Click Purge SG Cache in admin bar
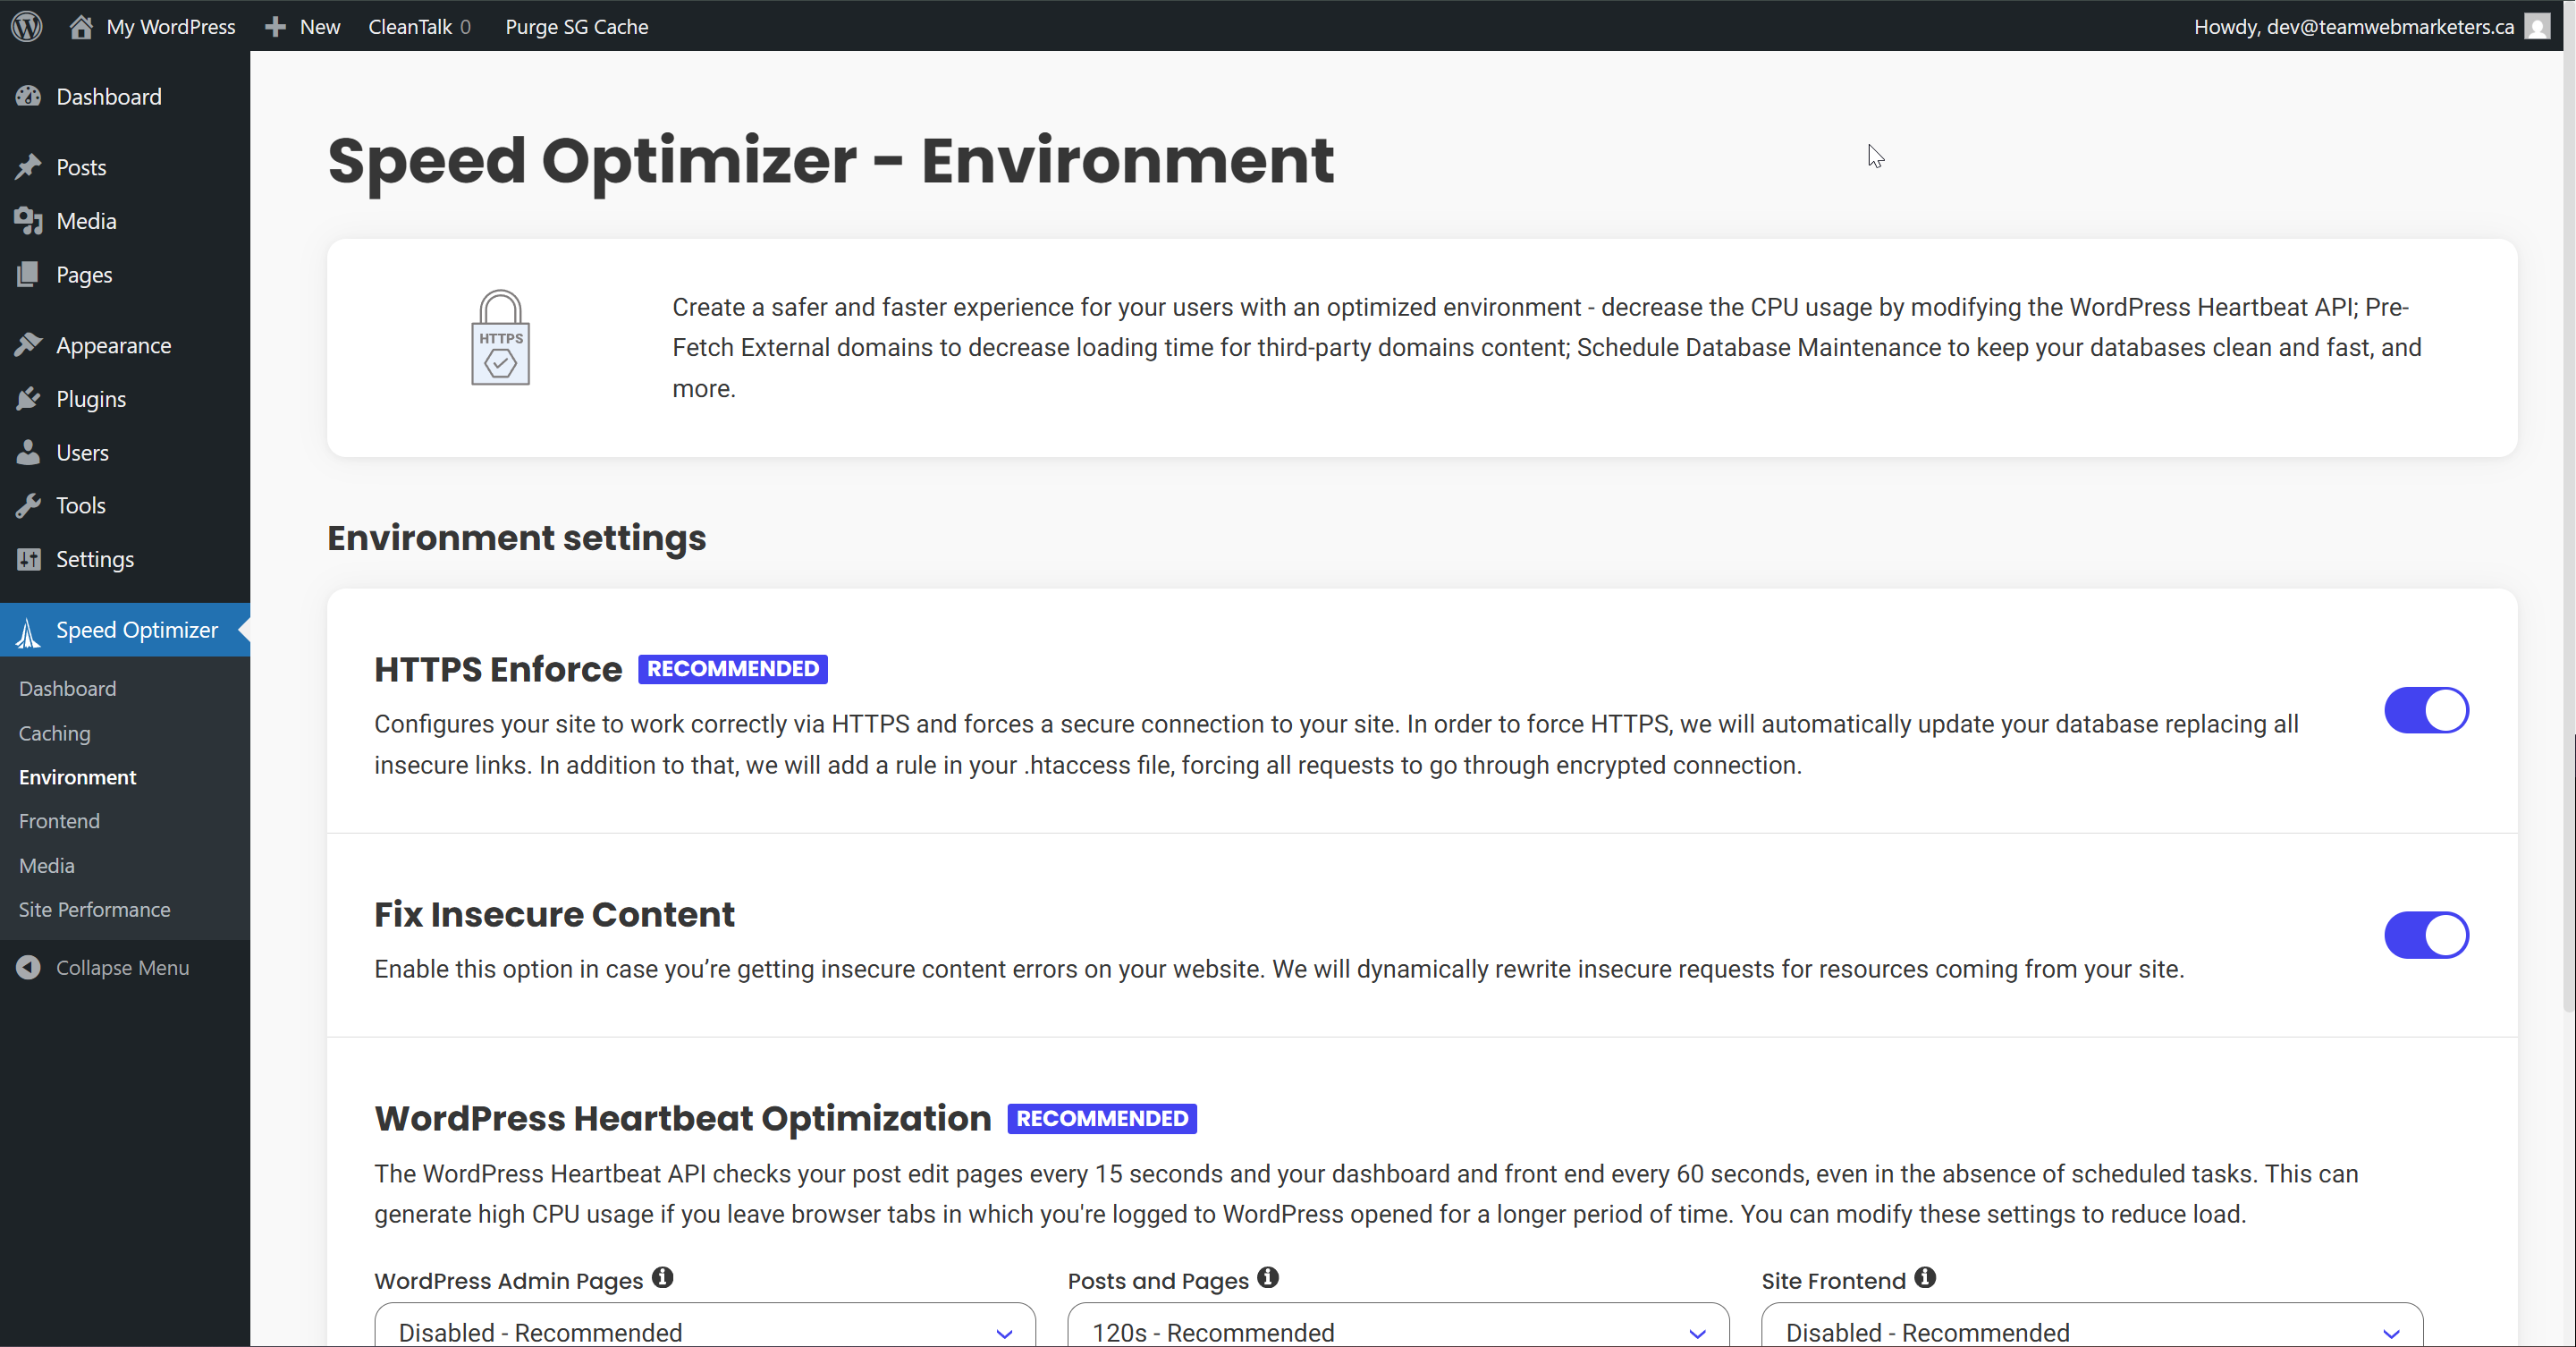 coord(576,26)
